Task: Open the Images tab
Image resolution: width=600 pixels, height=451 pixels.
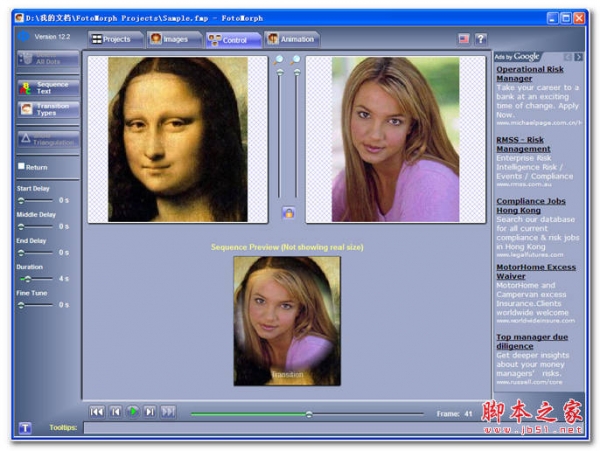Action: pyautogui.click(x=174, y=39)
